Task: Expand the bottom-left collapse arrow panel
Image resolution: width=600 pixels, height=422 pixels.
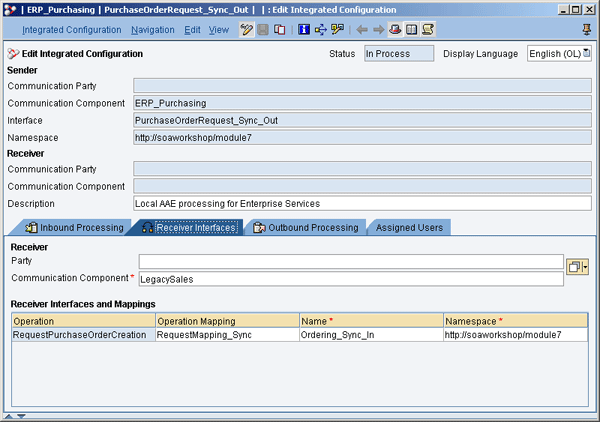Action: tap(10, 415)
